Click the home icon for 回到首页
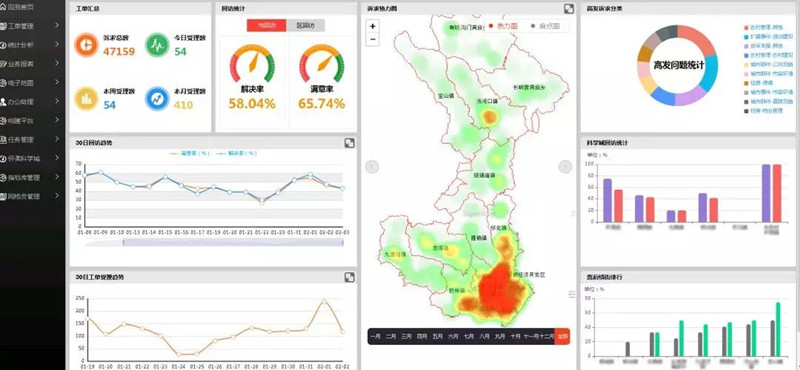800x370 pixels. [3, 6]
